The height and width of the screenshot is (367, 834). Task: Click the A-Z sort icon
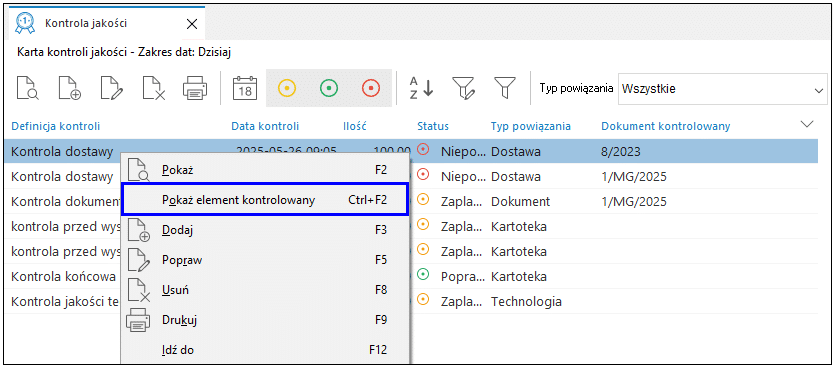[x=421, y=89]
